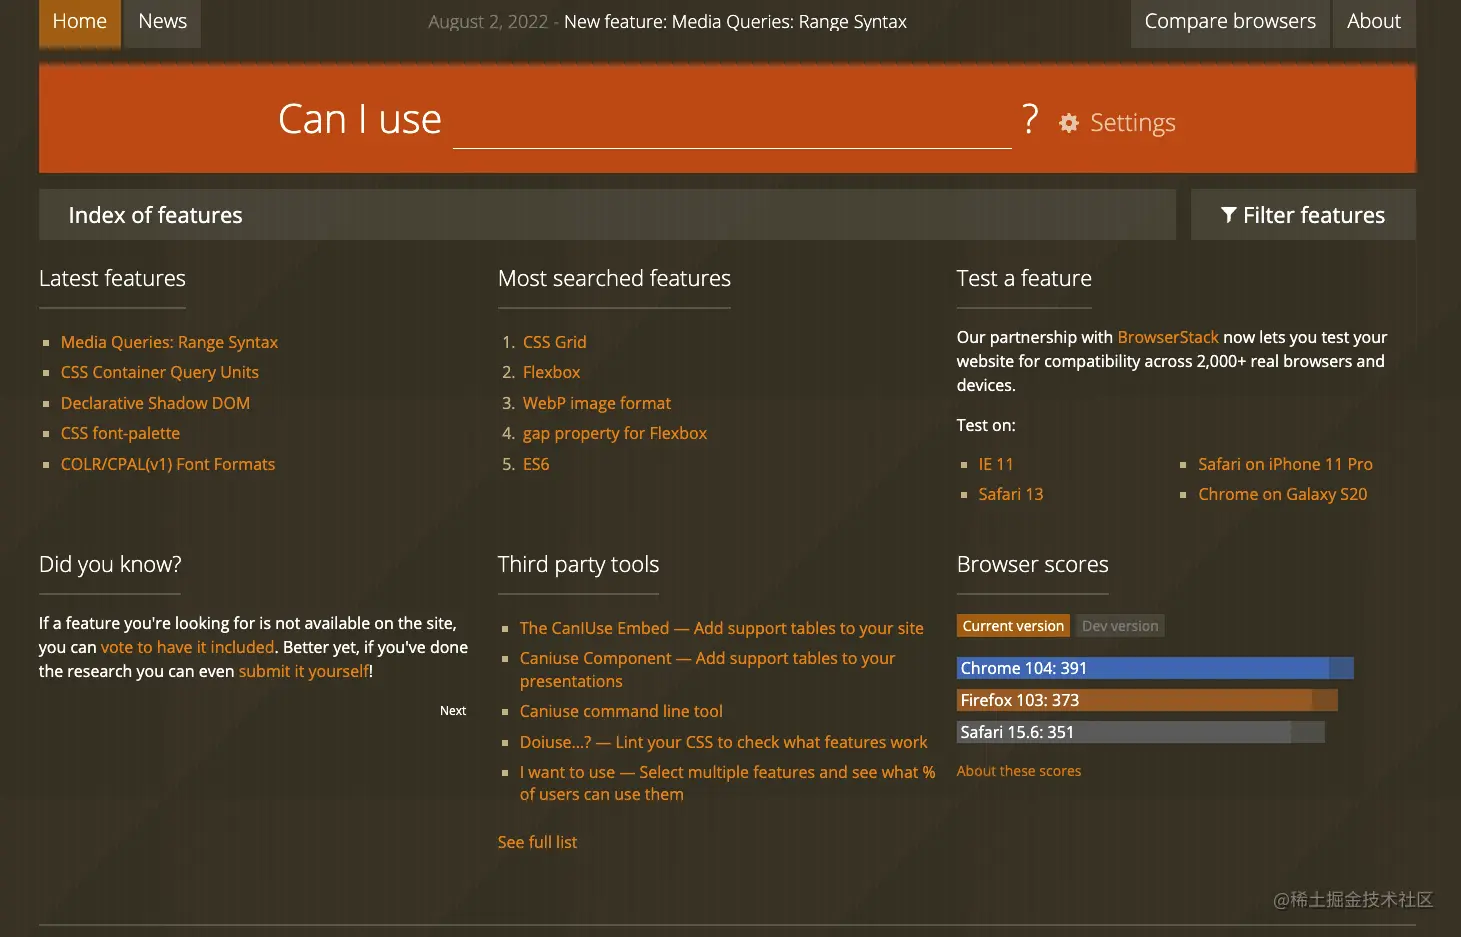Open Media Queries: Range Syntax in Latest features
This screenshot has width=1461, height=937.
[x=169, y=342]
